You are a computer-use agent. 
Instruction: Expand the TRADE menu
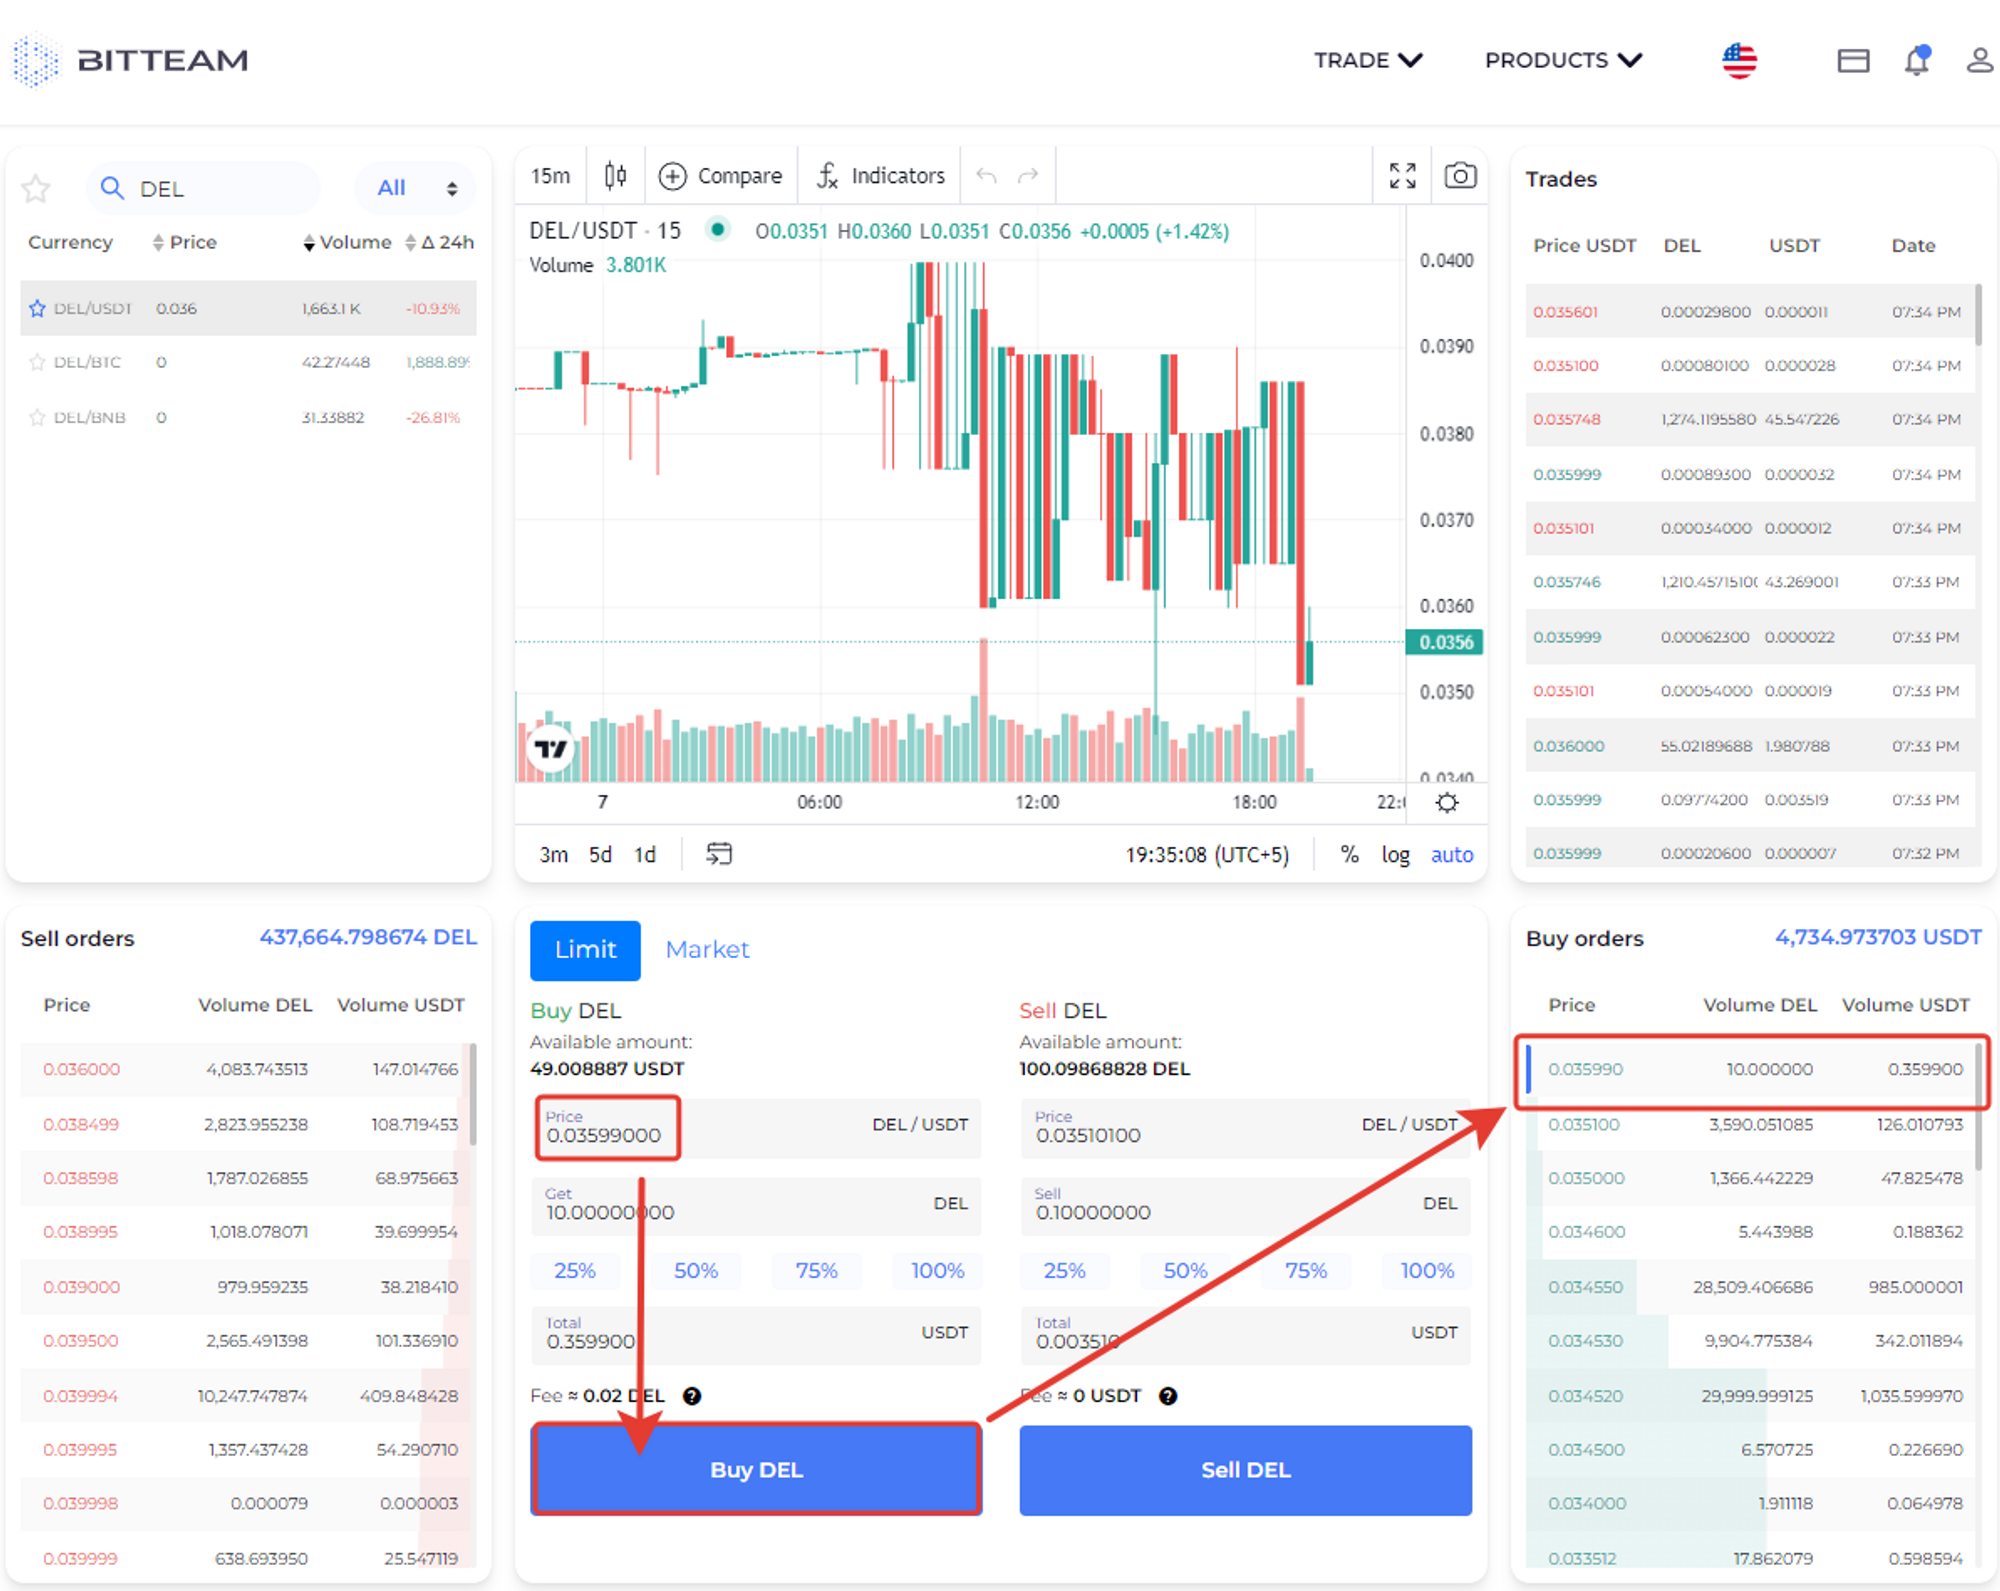click(1368, 60)
